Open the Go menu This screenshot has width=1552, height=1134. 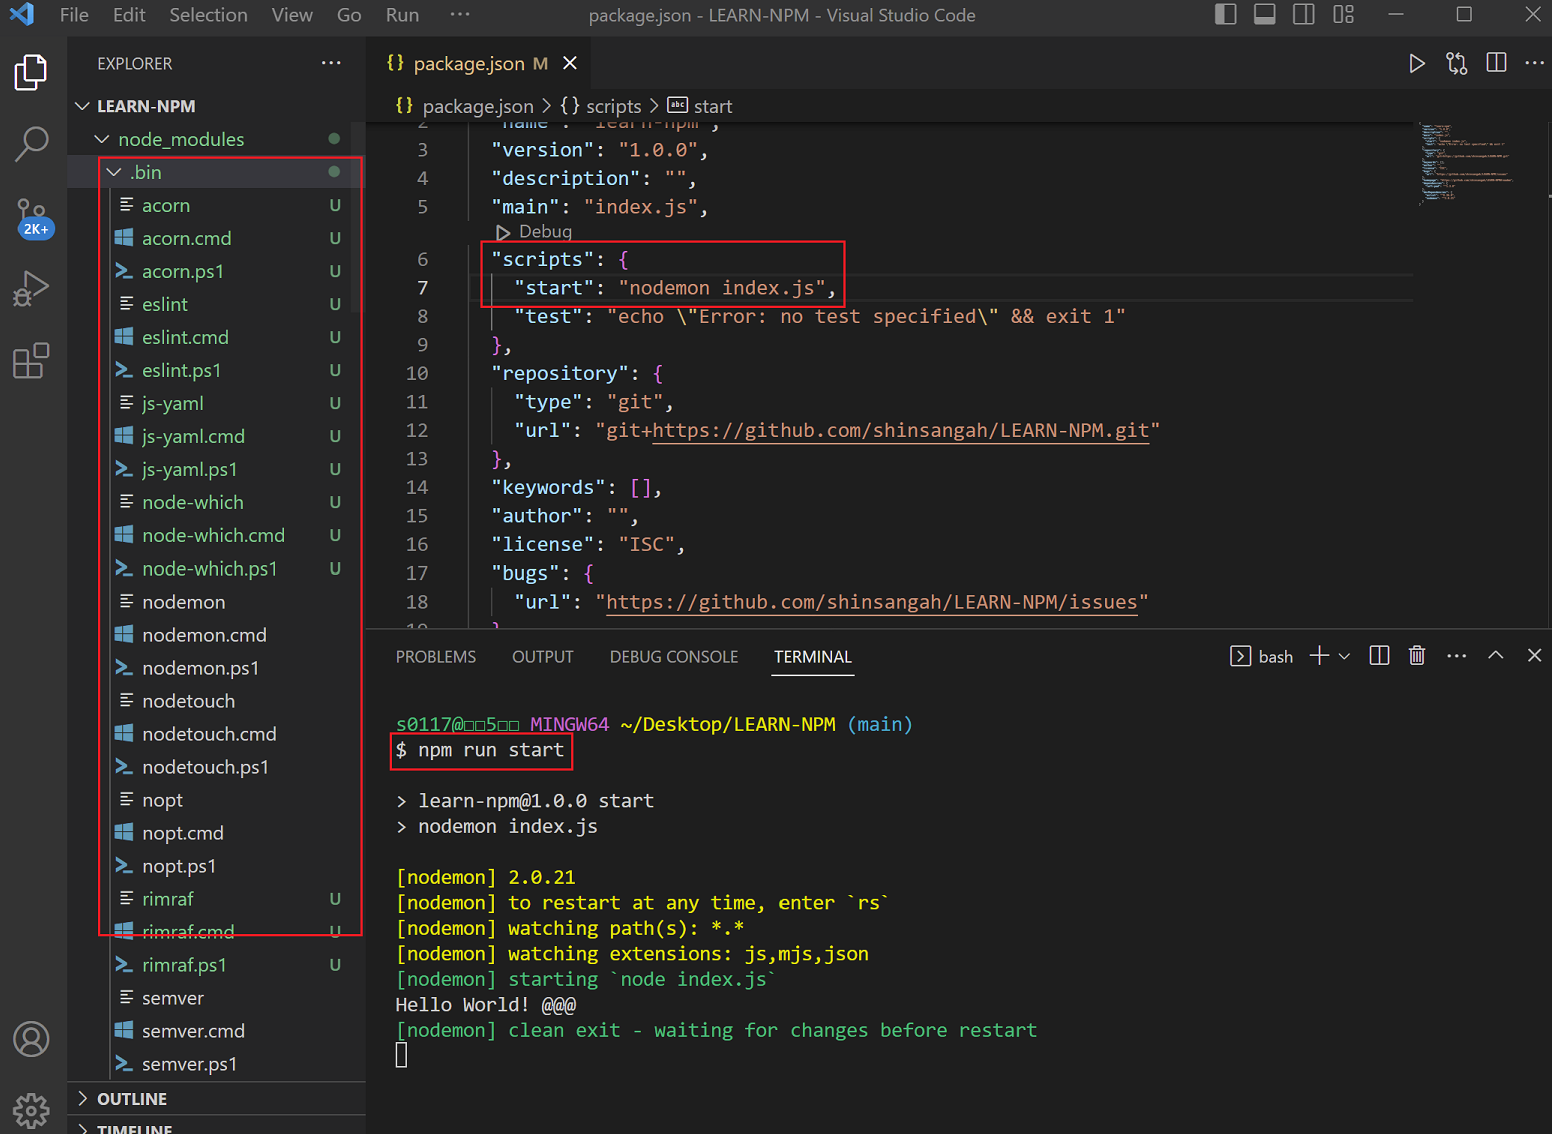(349, 15)
